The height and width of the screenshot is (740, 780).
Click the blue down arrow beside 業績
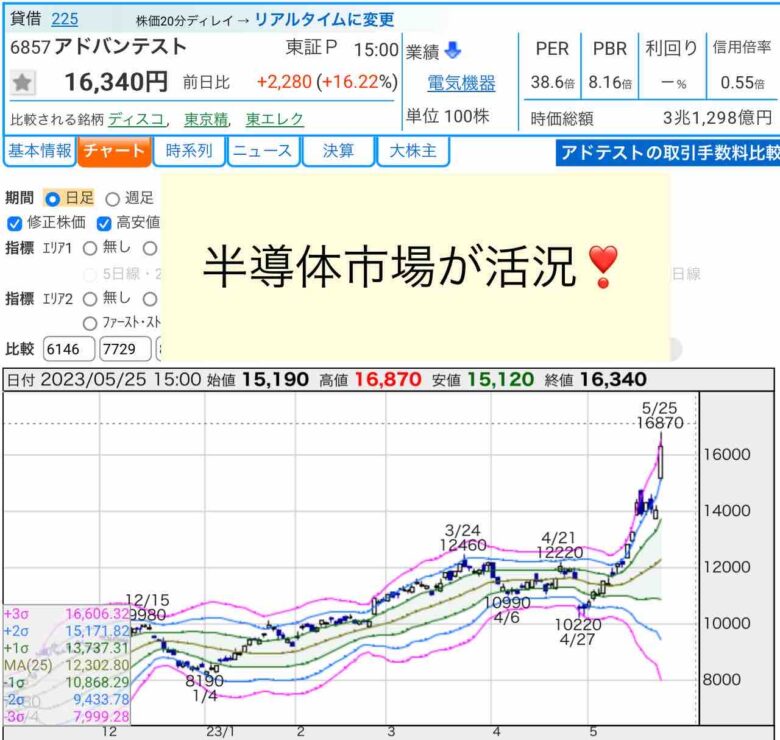(453, 50)
